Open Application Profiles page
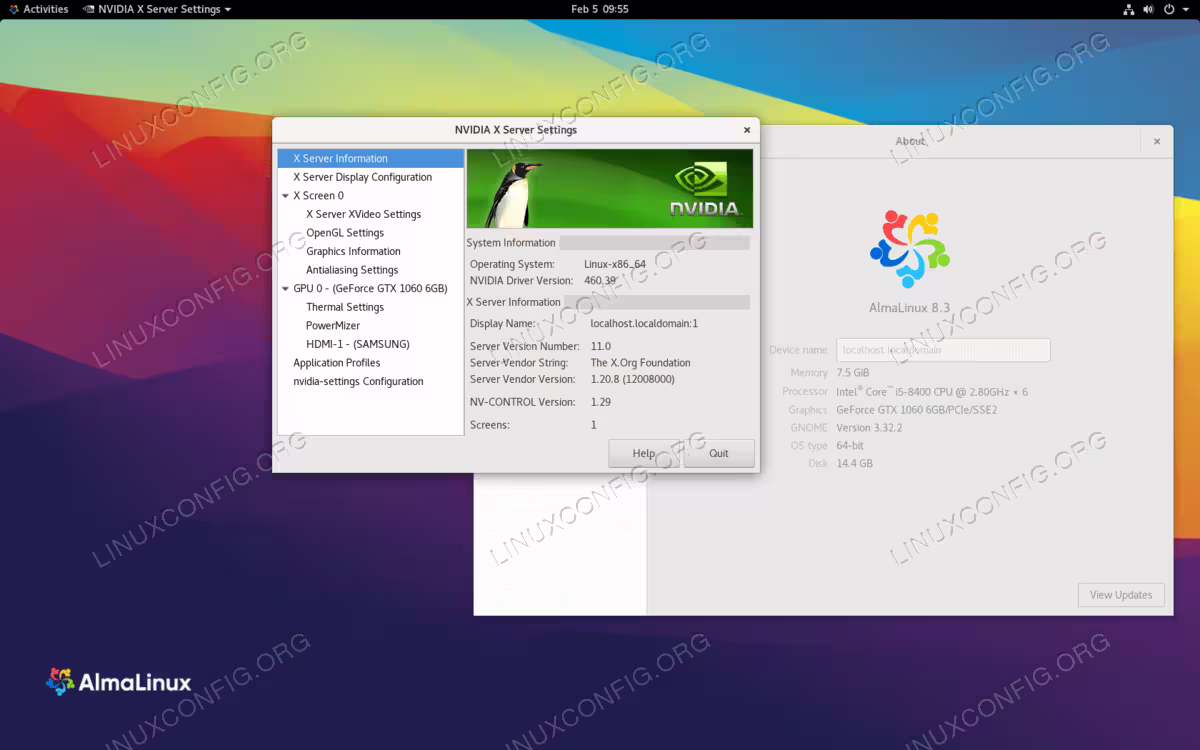1200x750 pixels. tap(337, 363)
